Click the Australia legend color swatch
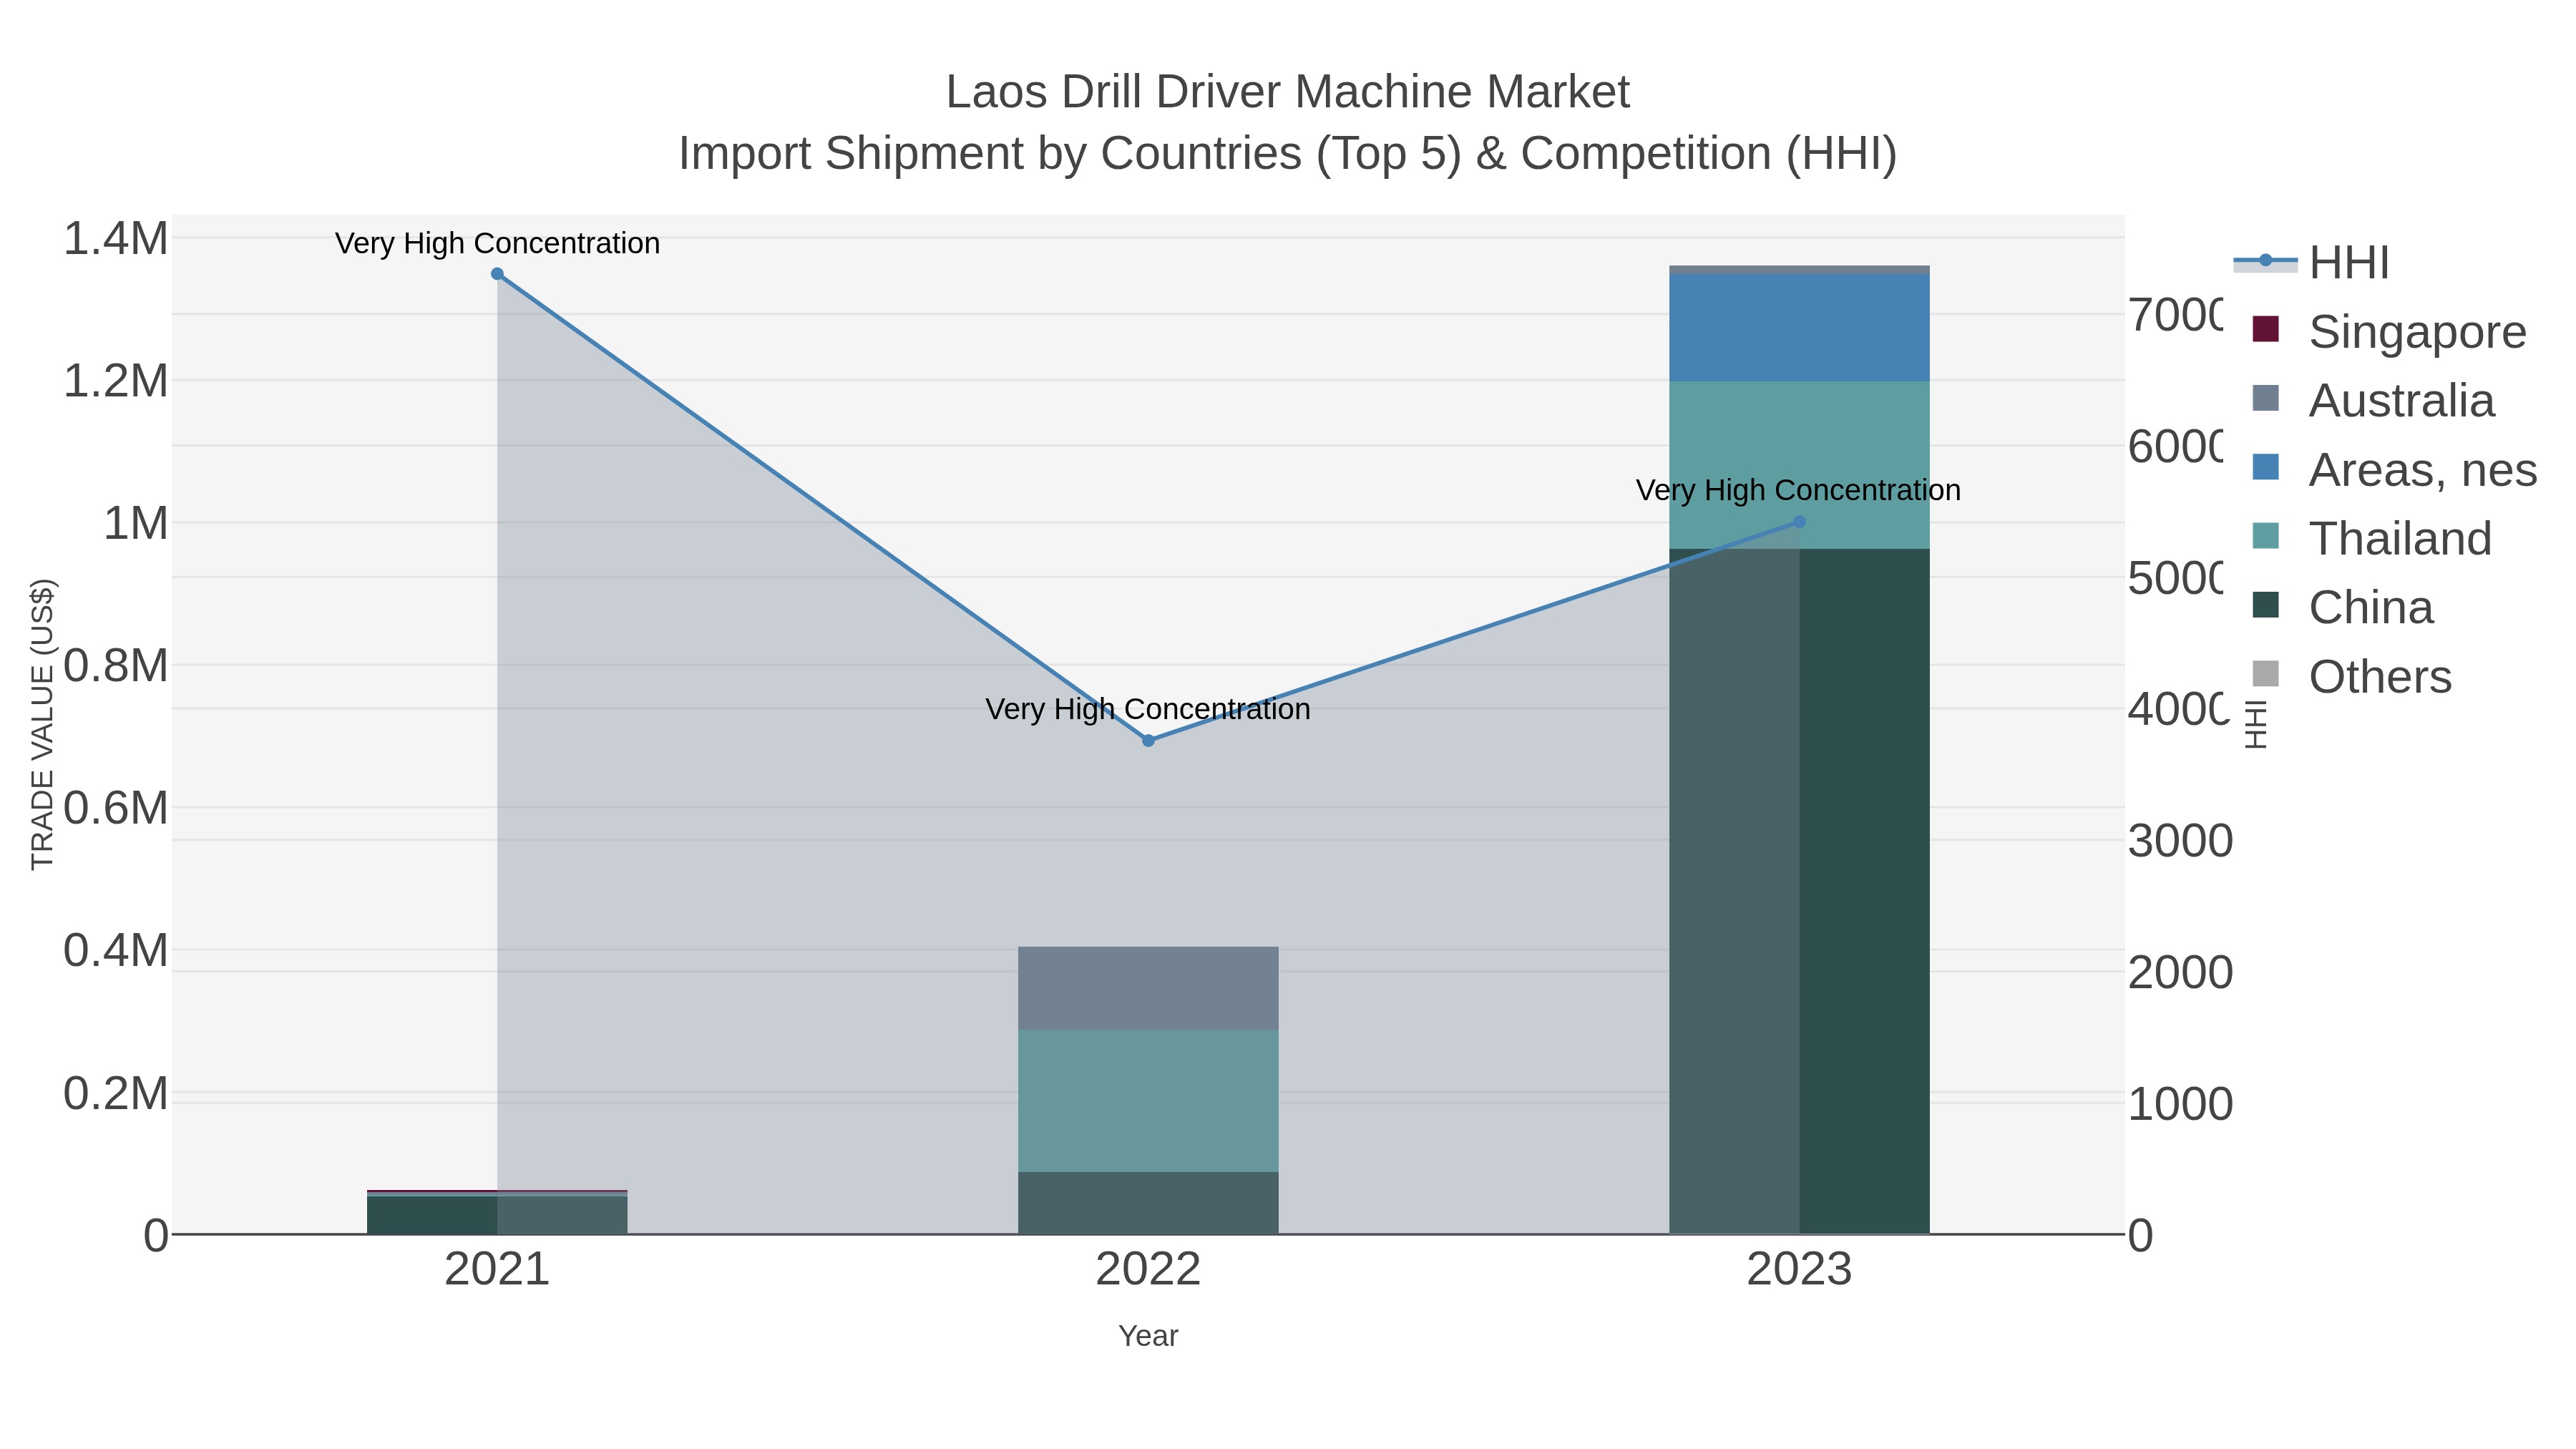Image resolution: width=2576 pixels, height=1449 pixels. (x=2265, y=398)
